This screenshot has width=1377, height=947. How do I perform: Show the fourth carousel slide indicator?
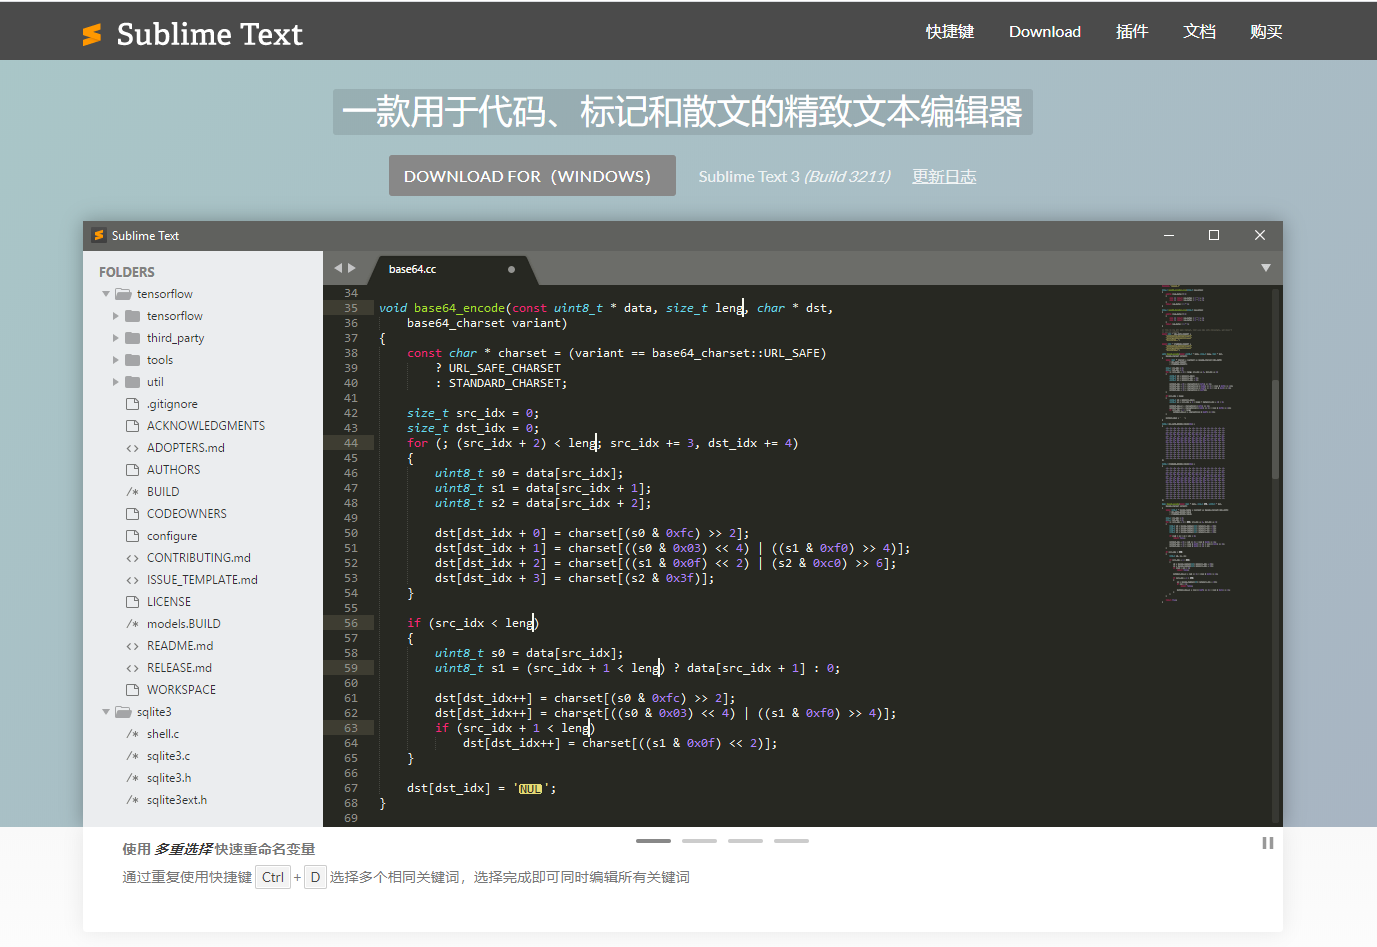(791, 841)
